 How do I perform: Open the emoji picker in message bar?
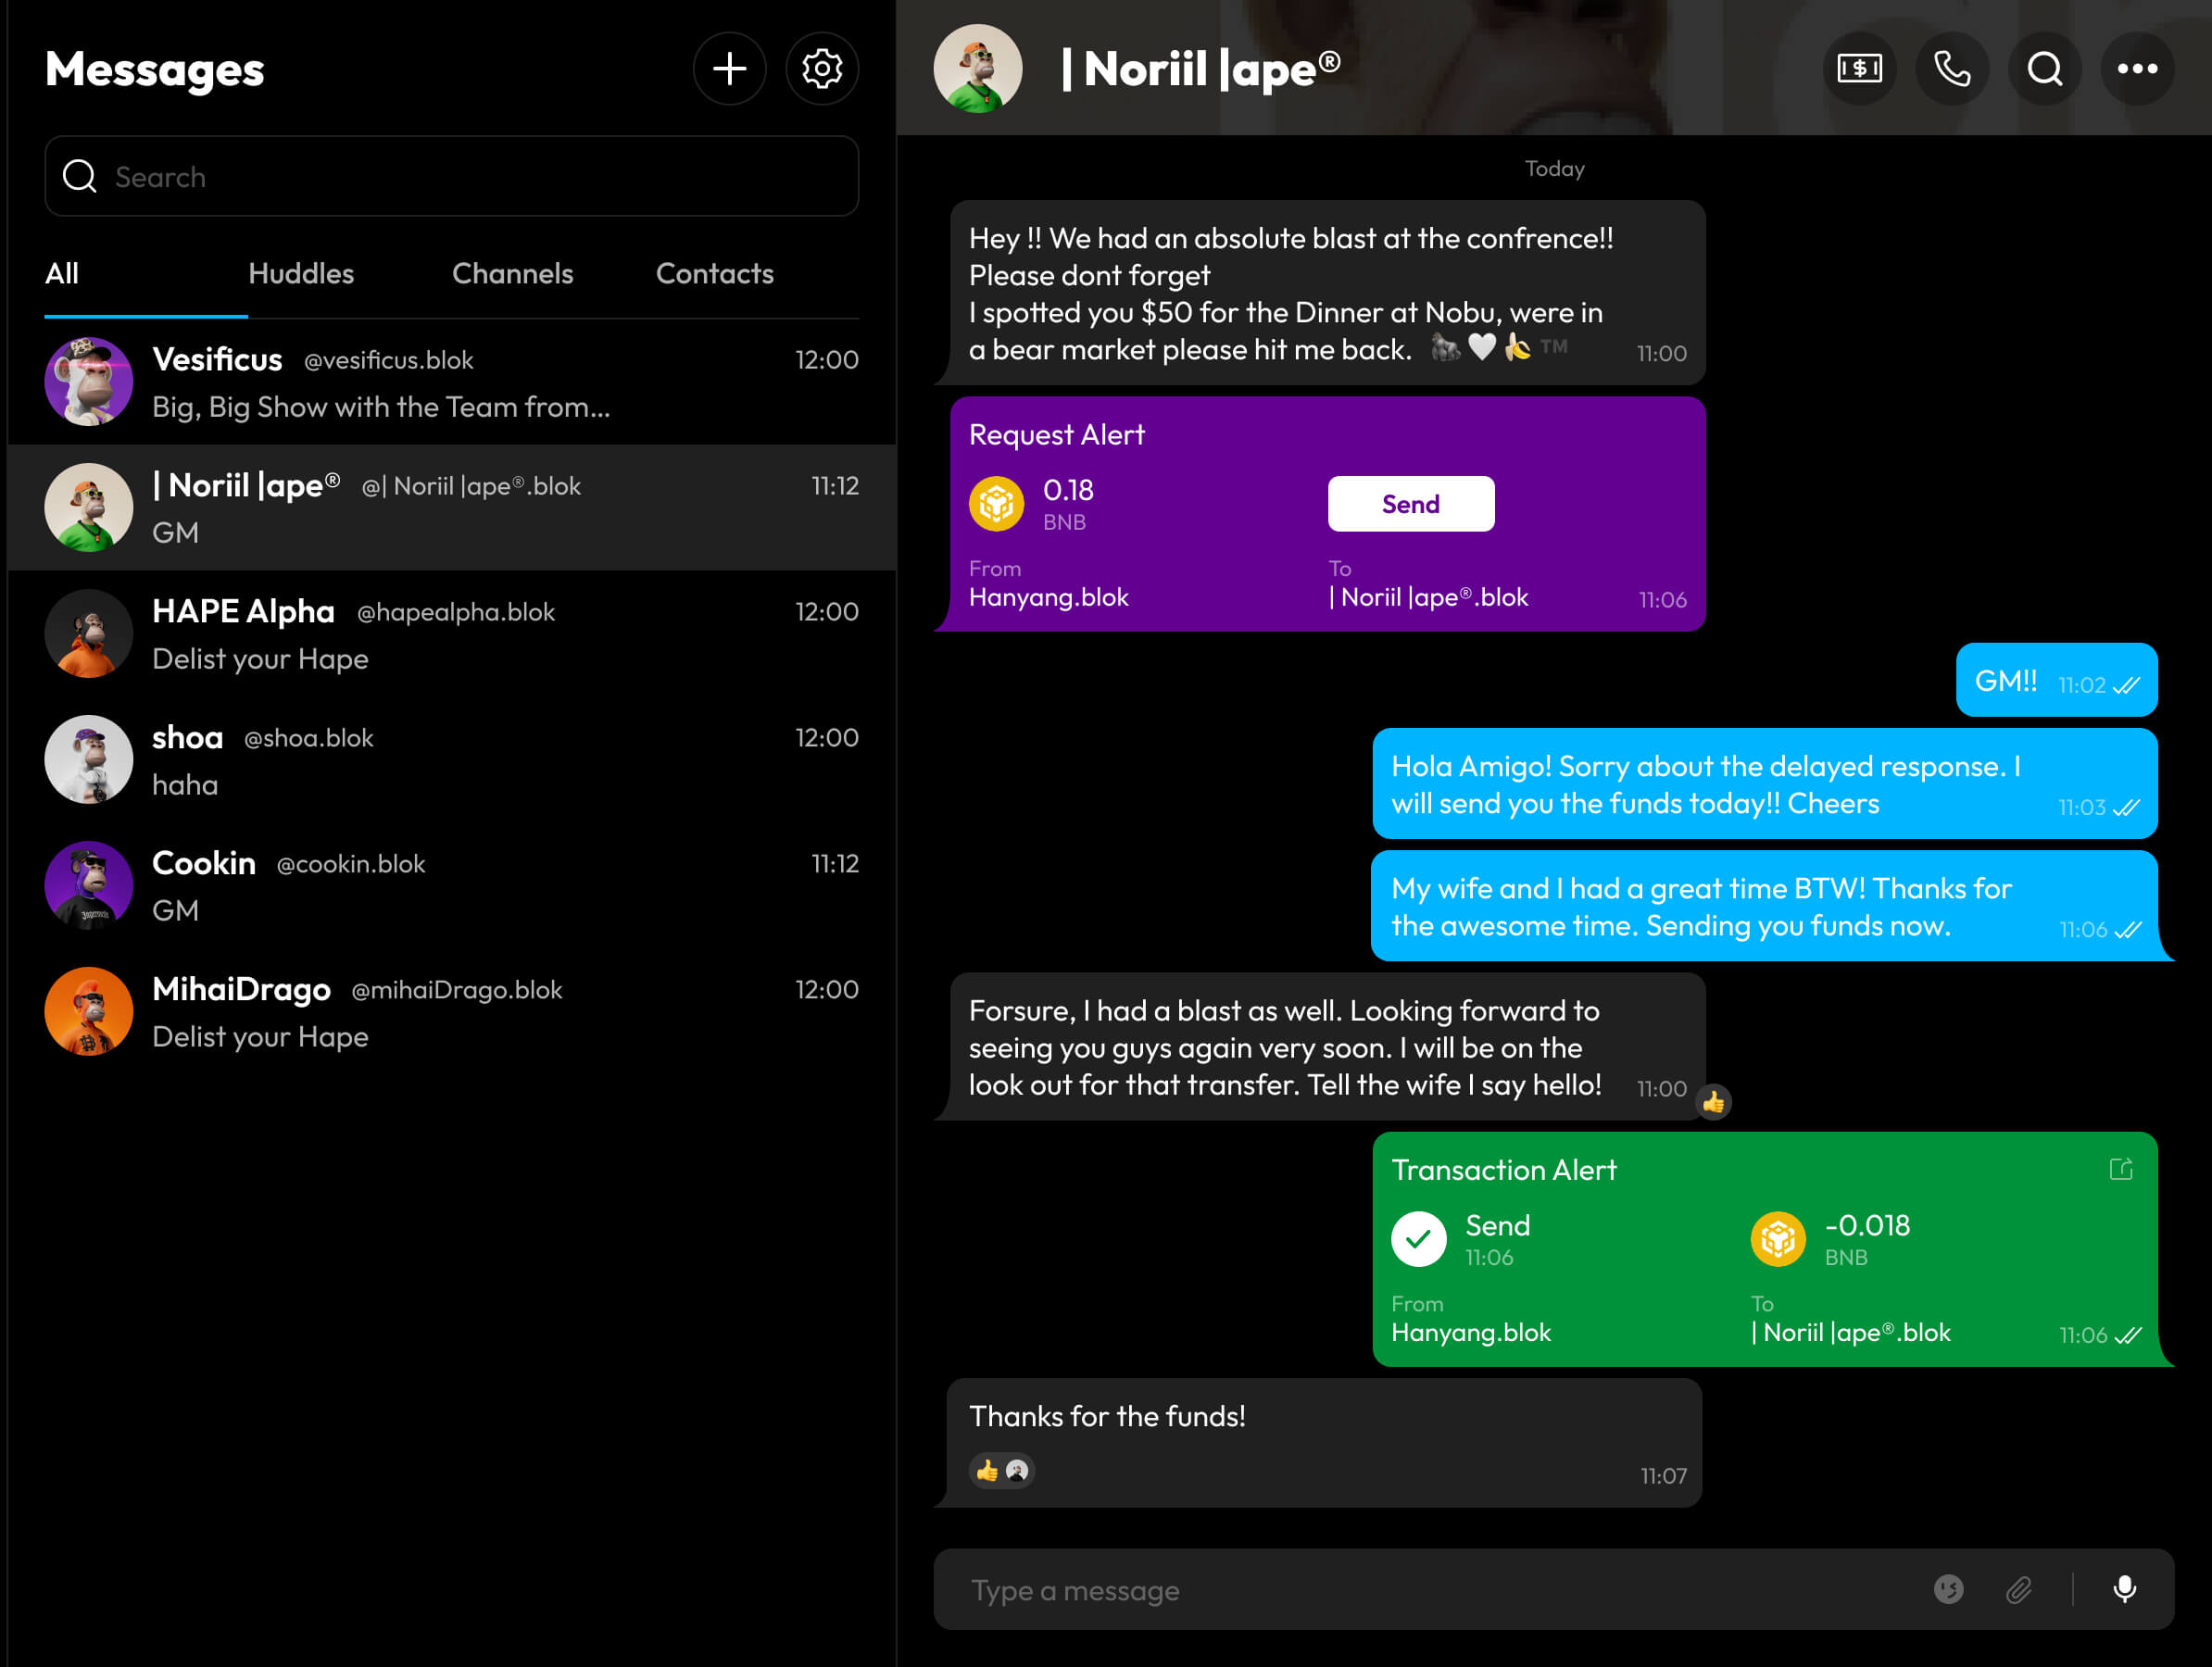click(x=1948, y=1589)
